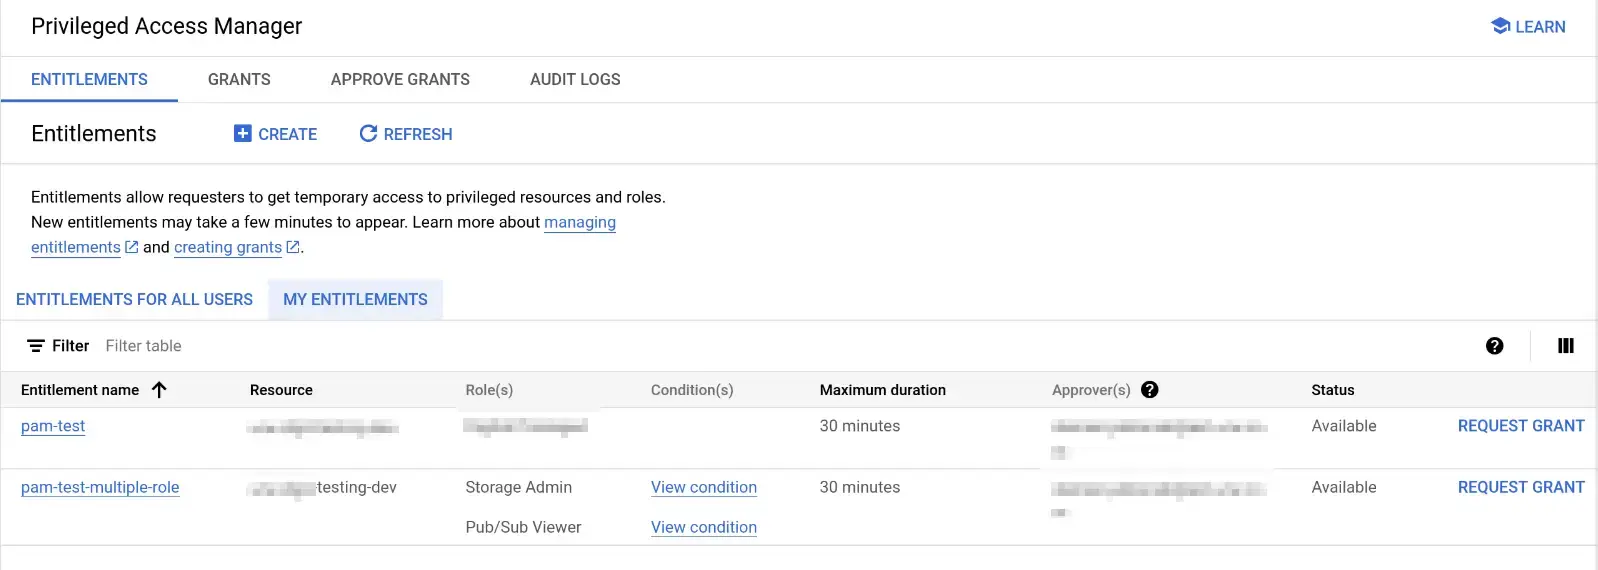The image size is (1598, 570).
Task: Click the Resource column header
Action: [281, 390]
